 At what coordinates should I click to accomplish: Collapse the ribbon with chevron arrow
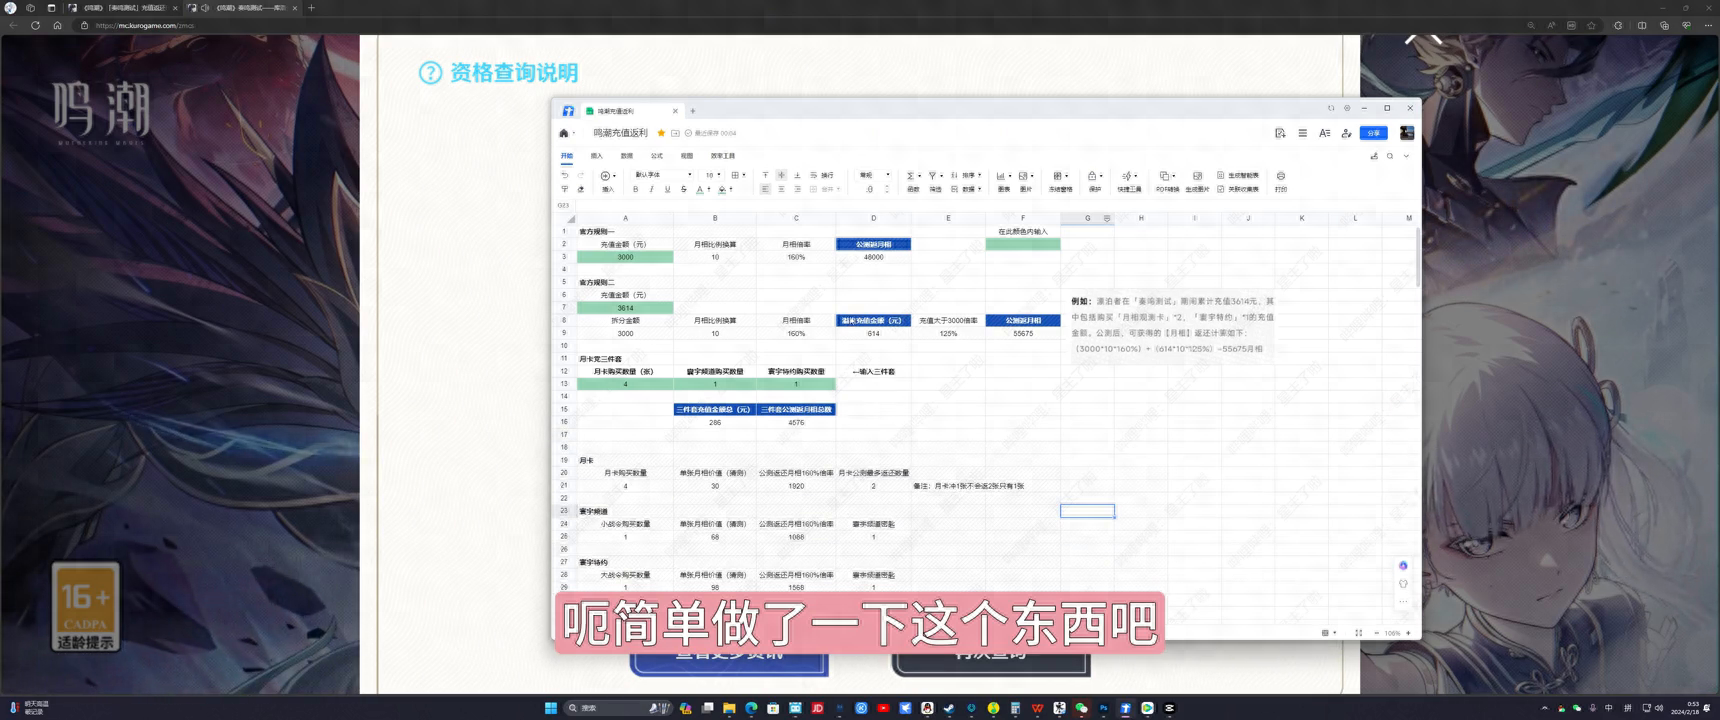tap(1406, 156)
